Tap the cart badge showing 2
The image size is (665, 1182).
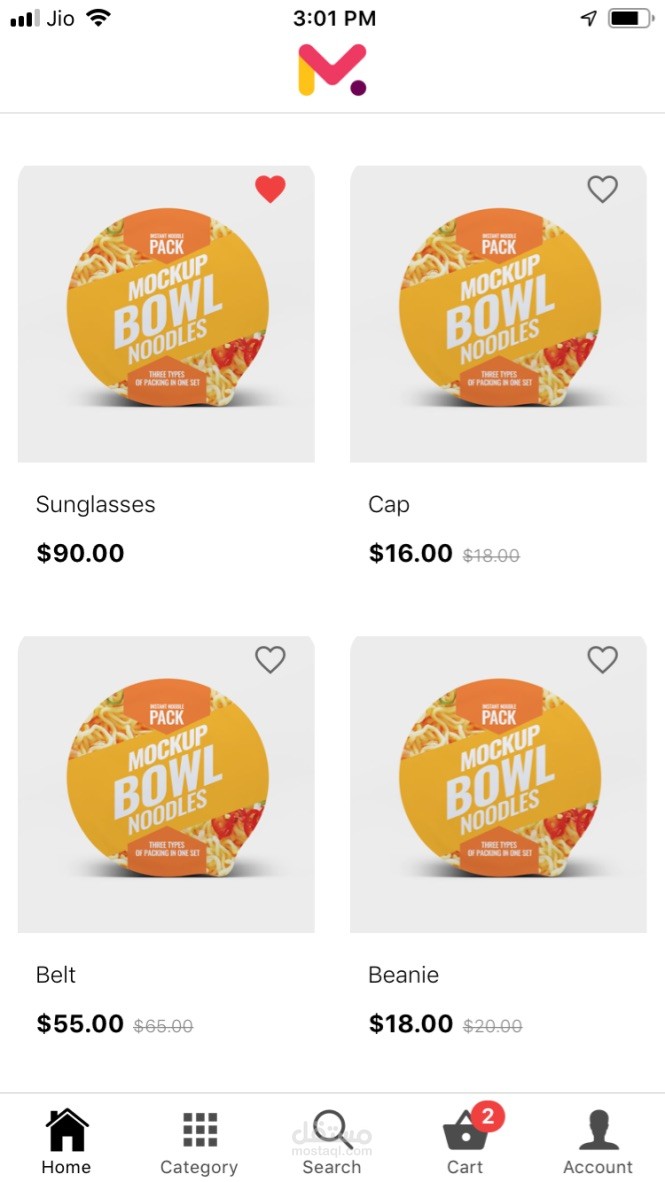[x=487, y=1116]
